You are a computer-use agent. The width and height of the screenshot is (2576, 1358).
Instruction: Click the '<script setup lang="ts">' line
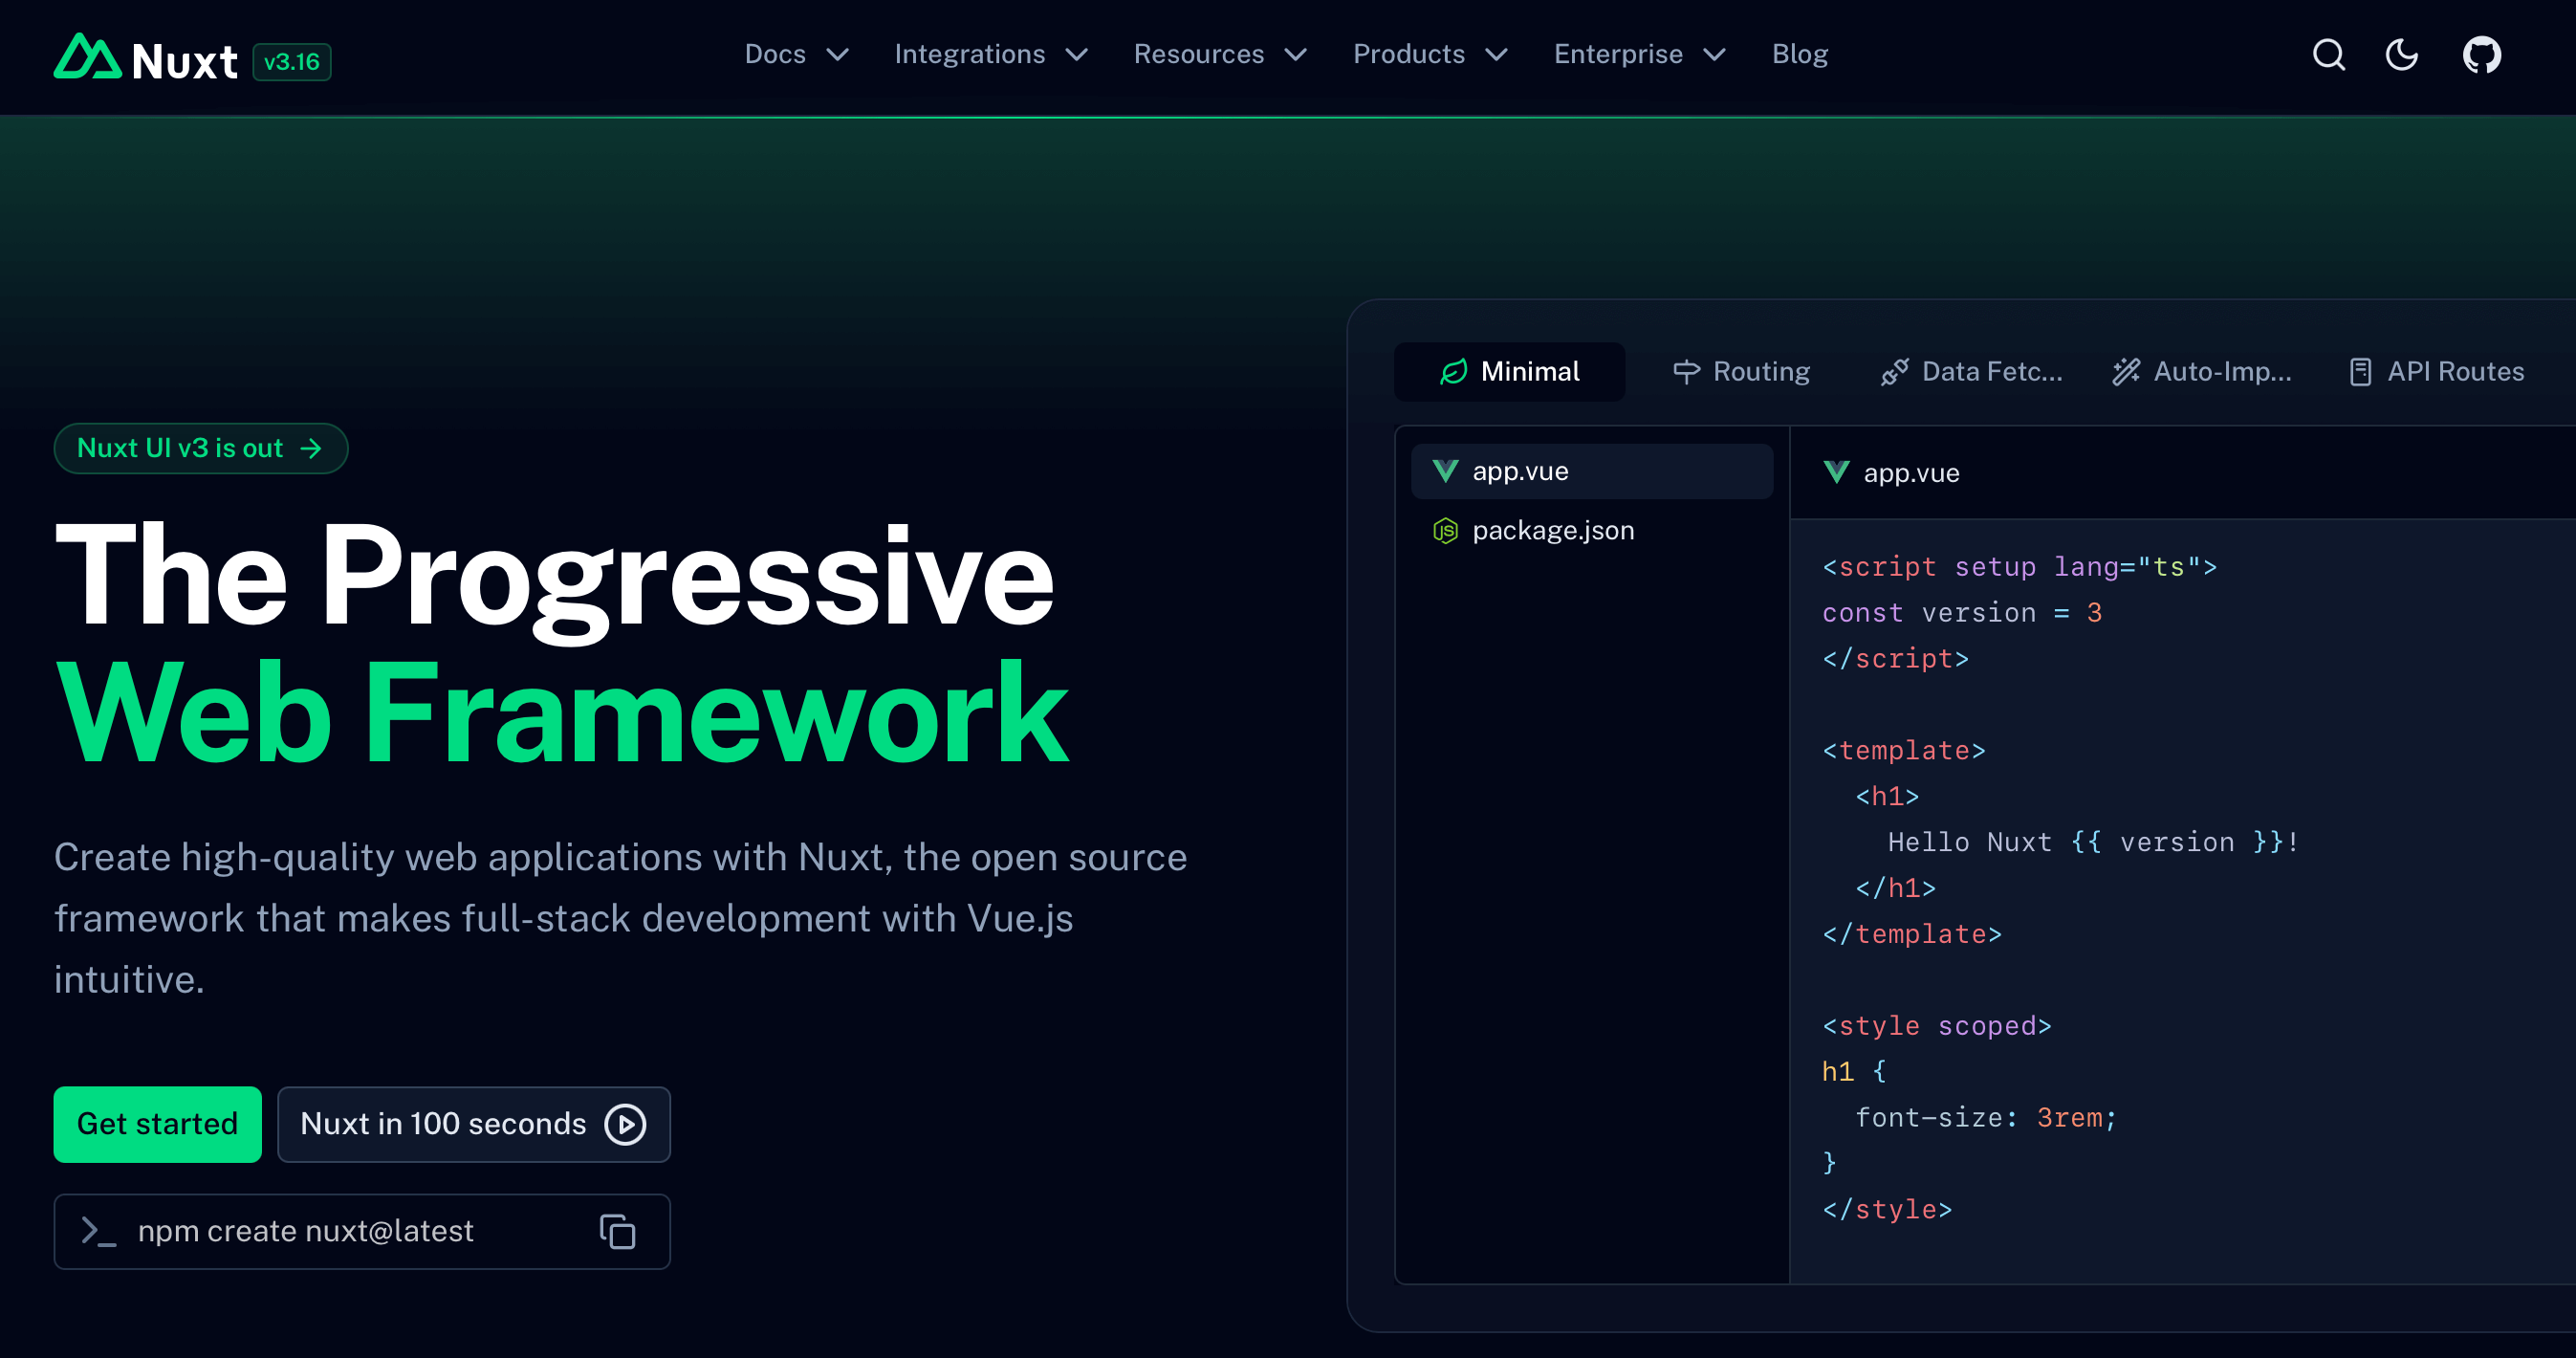click(2019, 567)
